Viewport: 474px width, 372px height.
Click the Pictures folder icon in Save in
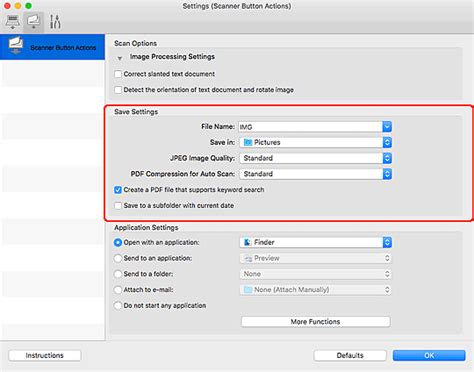point(248,142)
